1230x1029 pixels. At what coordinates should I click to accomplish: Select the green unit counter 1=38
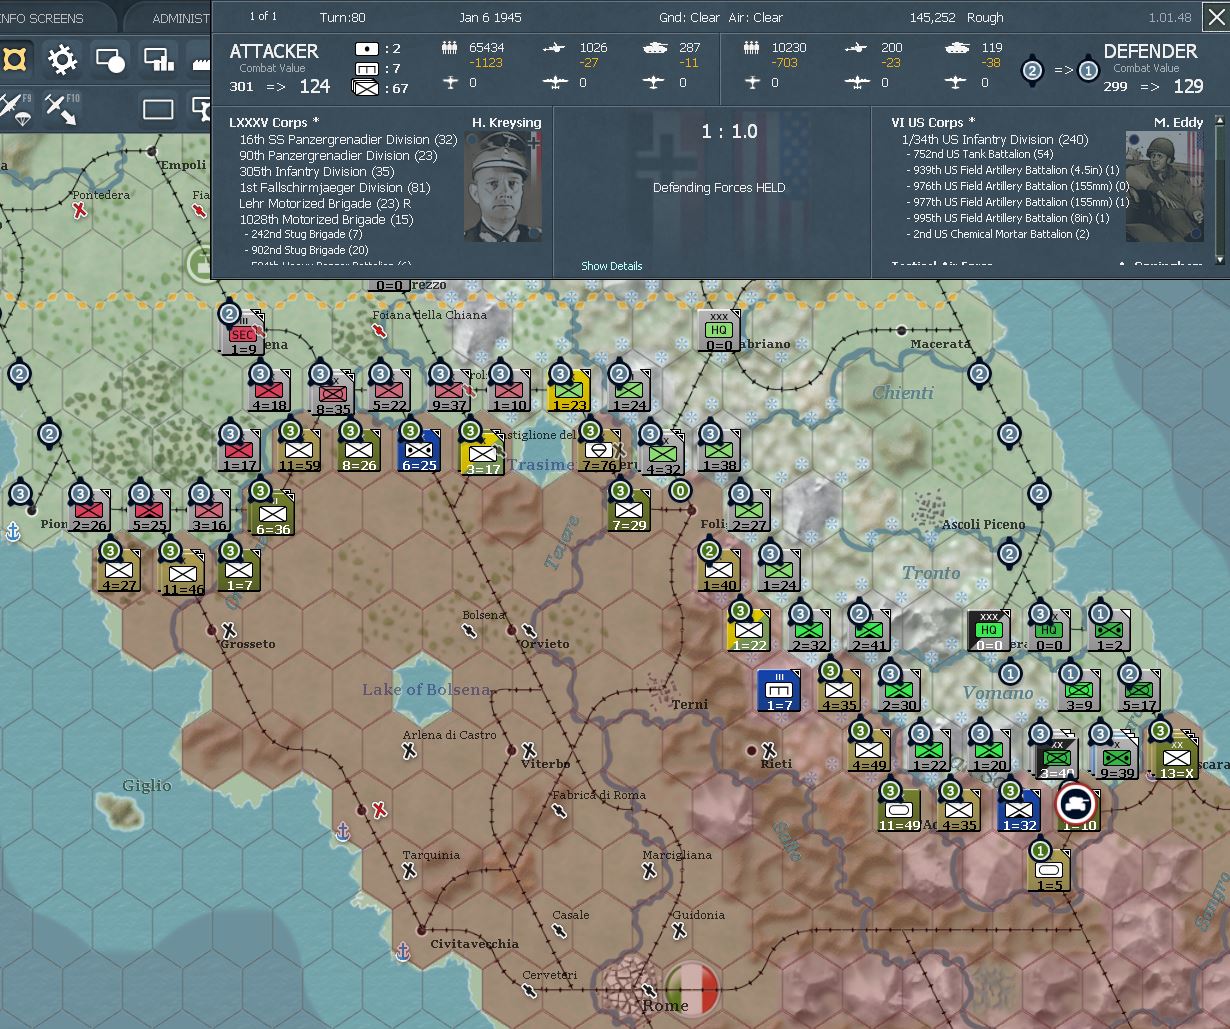(x=719, y=451)
